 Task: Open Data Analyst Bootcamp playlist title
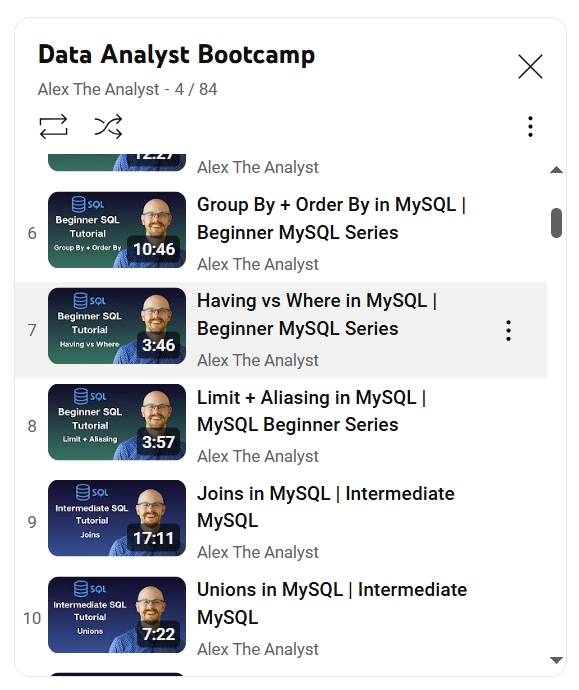176,55
